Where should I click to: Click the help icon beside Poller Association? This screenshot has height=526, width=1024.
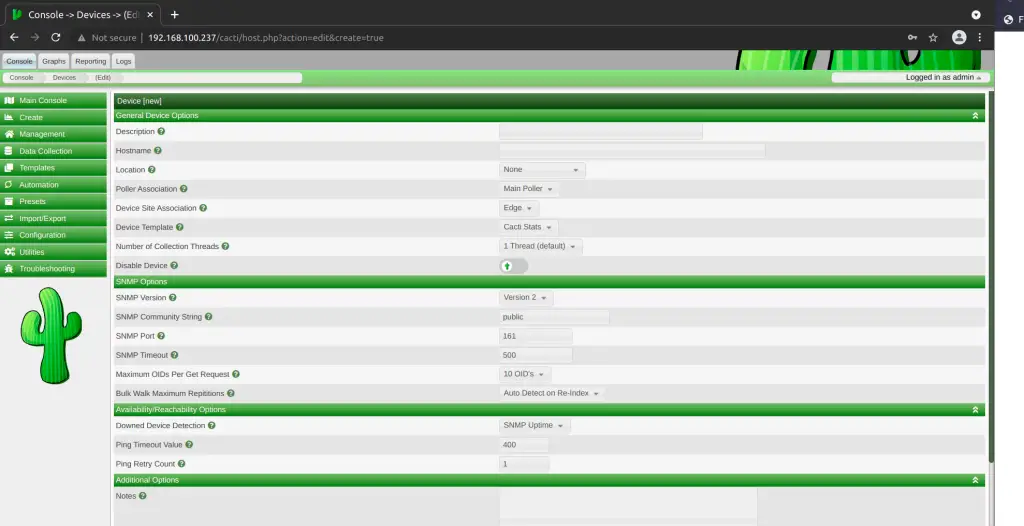point(184,189)
